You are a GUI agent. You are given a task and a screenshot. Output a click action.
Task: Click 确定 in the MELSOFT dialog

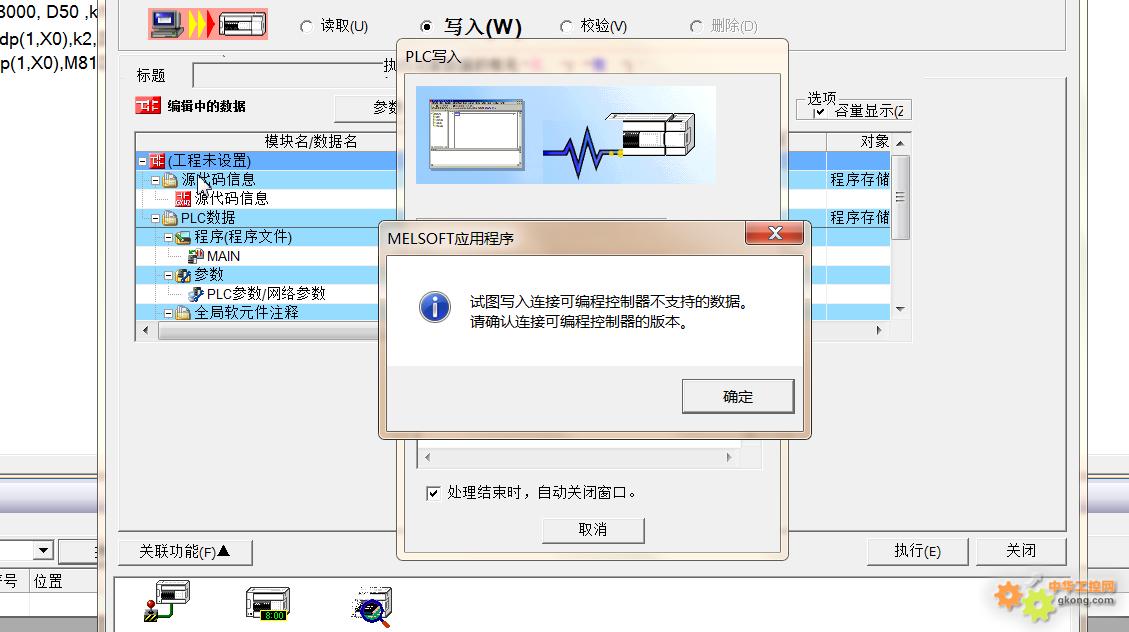click(738, 397)
